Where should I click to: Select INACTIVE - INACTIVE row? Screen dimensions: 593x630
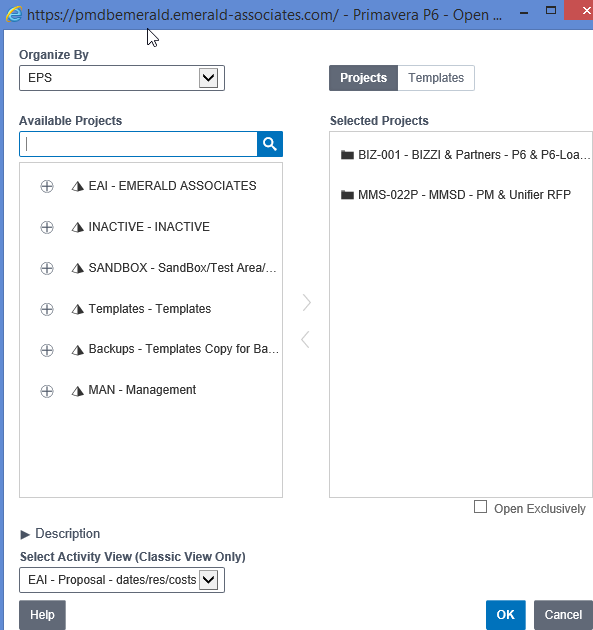click(151, 227)
